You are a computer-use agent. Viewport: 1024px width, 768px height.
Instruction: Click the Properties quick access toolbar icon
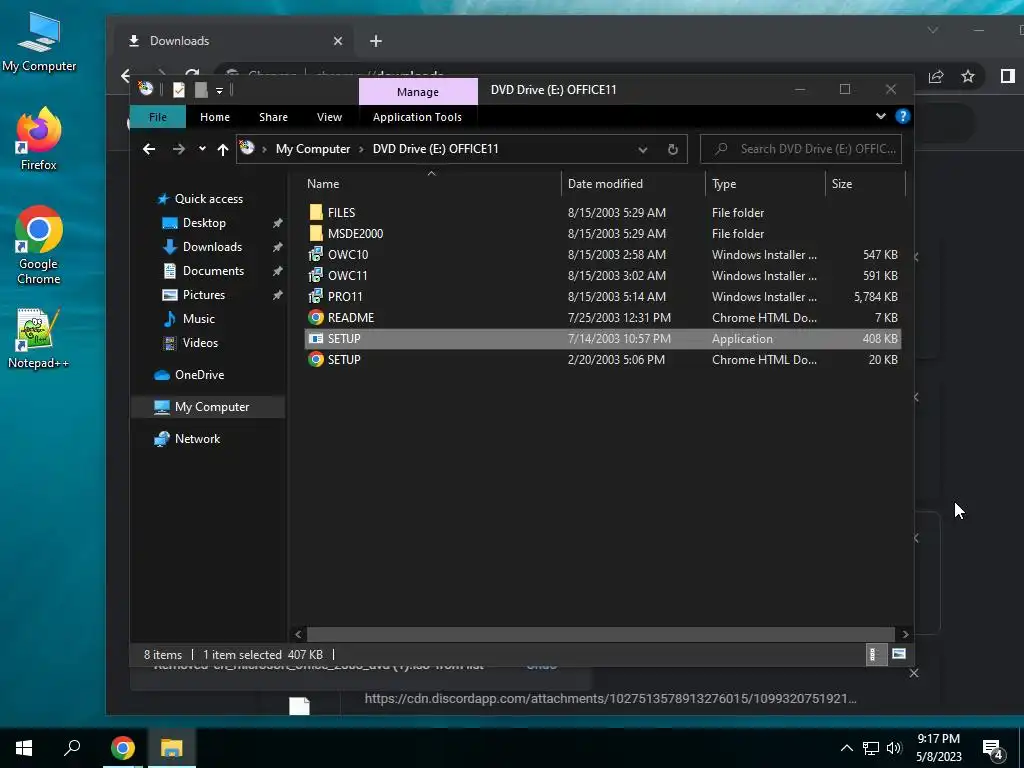(x=178, y=89)
